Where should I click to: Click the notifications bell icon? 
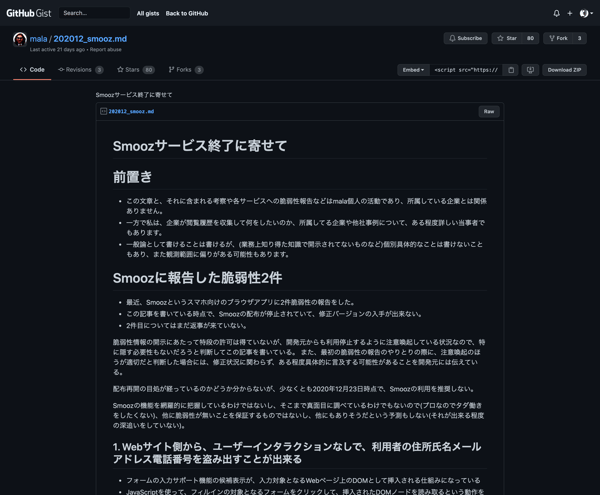pyautogui.click(x=556, y=13)
